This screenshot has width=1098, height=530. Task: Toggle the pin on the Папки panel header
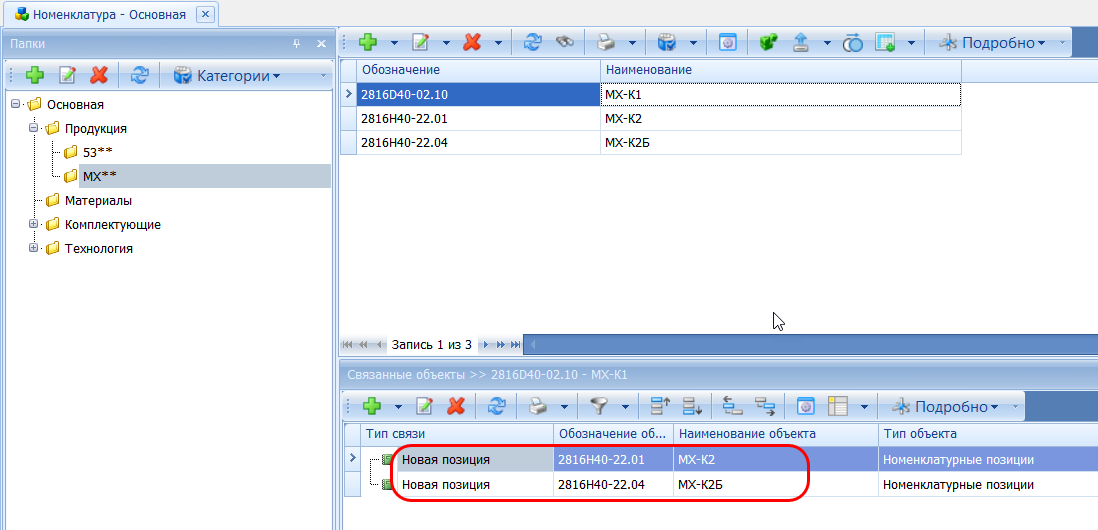click(296, 44)
